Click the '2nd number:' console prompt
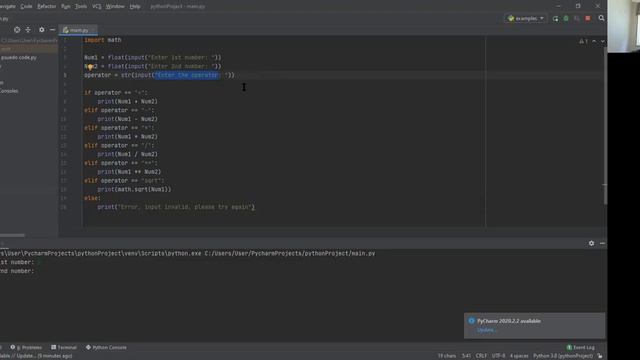 [17, 271]
